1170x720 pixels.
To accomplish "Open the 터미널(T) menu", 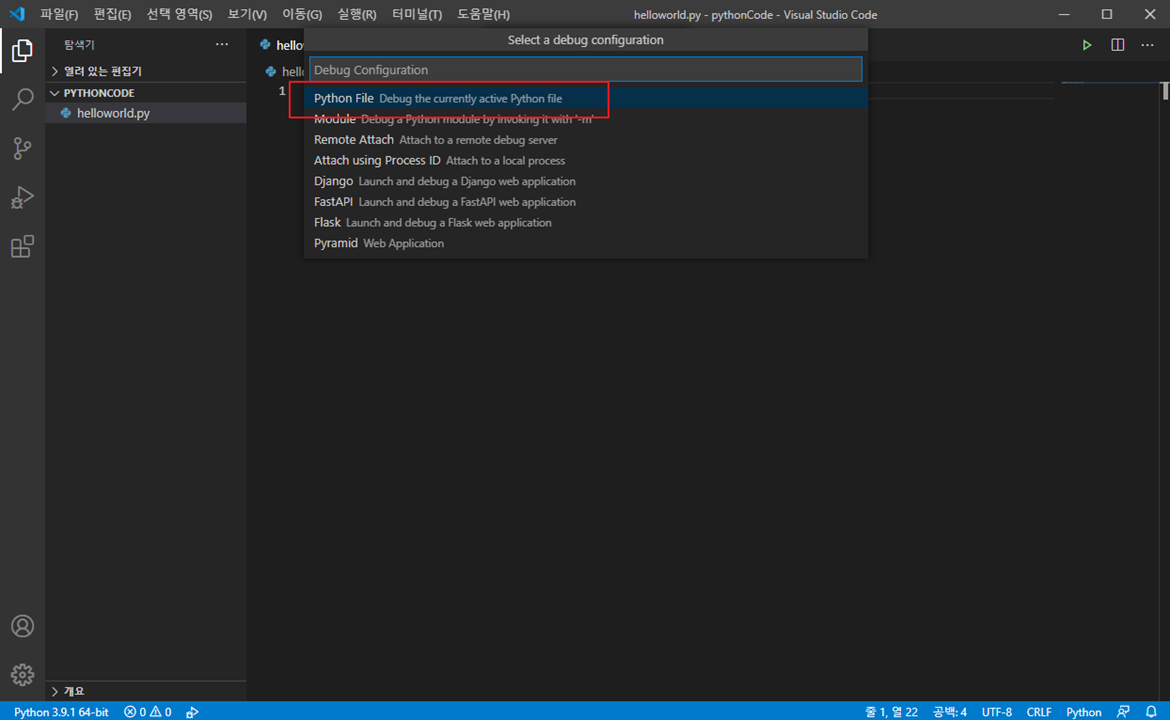I will (417, 14).
